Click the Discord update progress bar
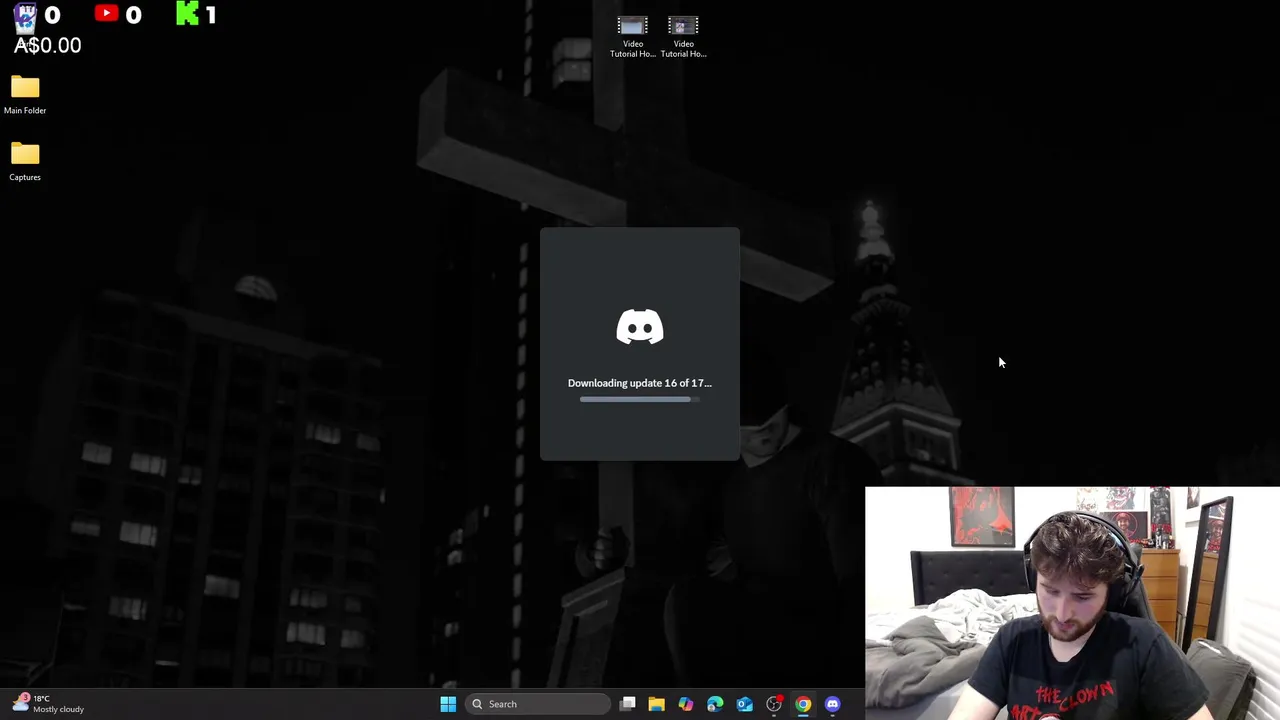Viewport: 1280px width, 720px height. (x=640, y=400)
